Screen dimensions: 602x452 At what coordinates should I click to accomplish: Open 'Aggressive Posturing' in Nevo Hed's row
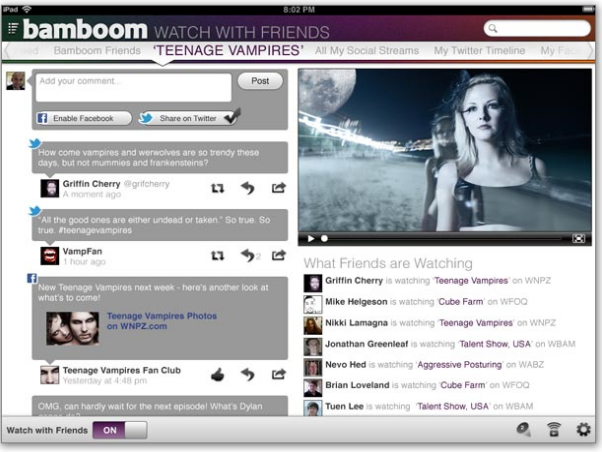(460, 365)
